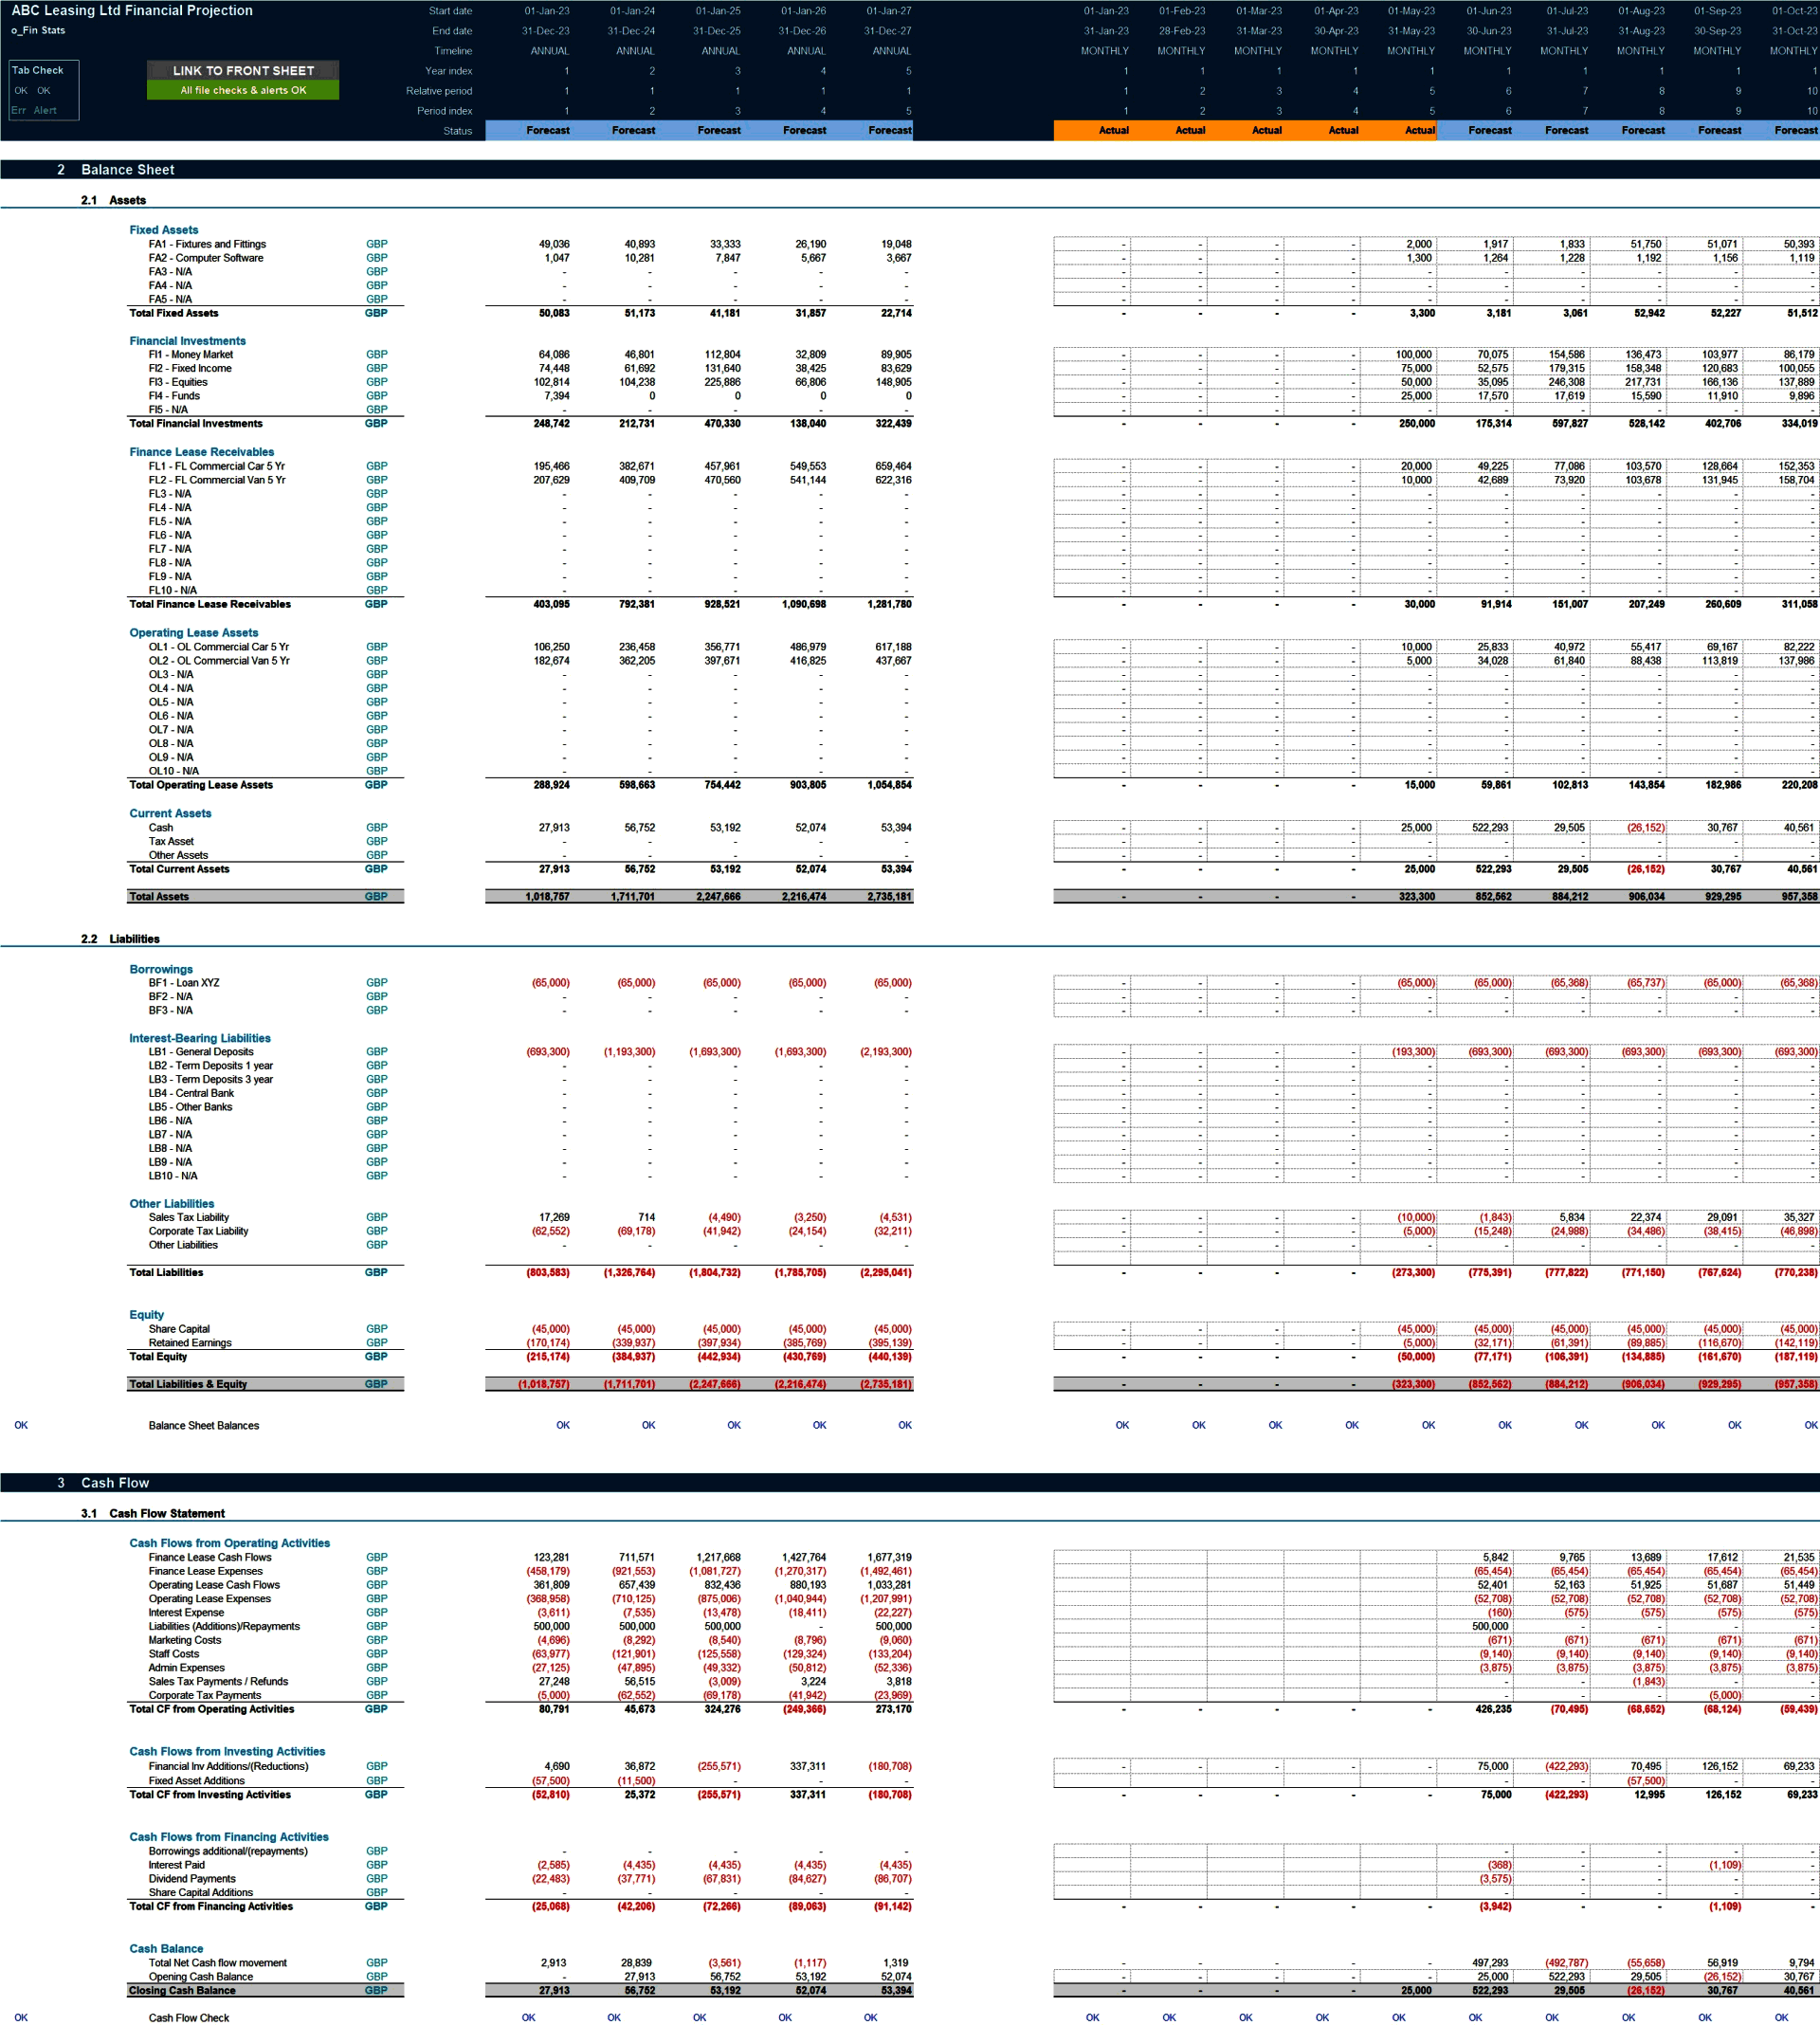Click the 'Total Equity' row label
The image size is (1820, 2025).
point(158,1357)
